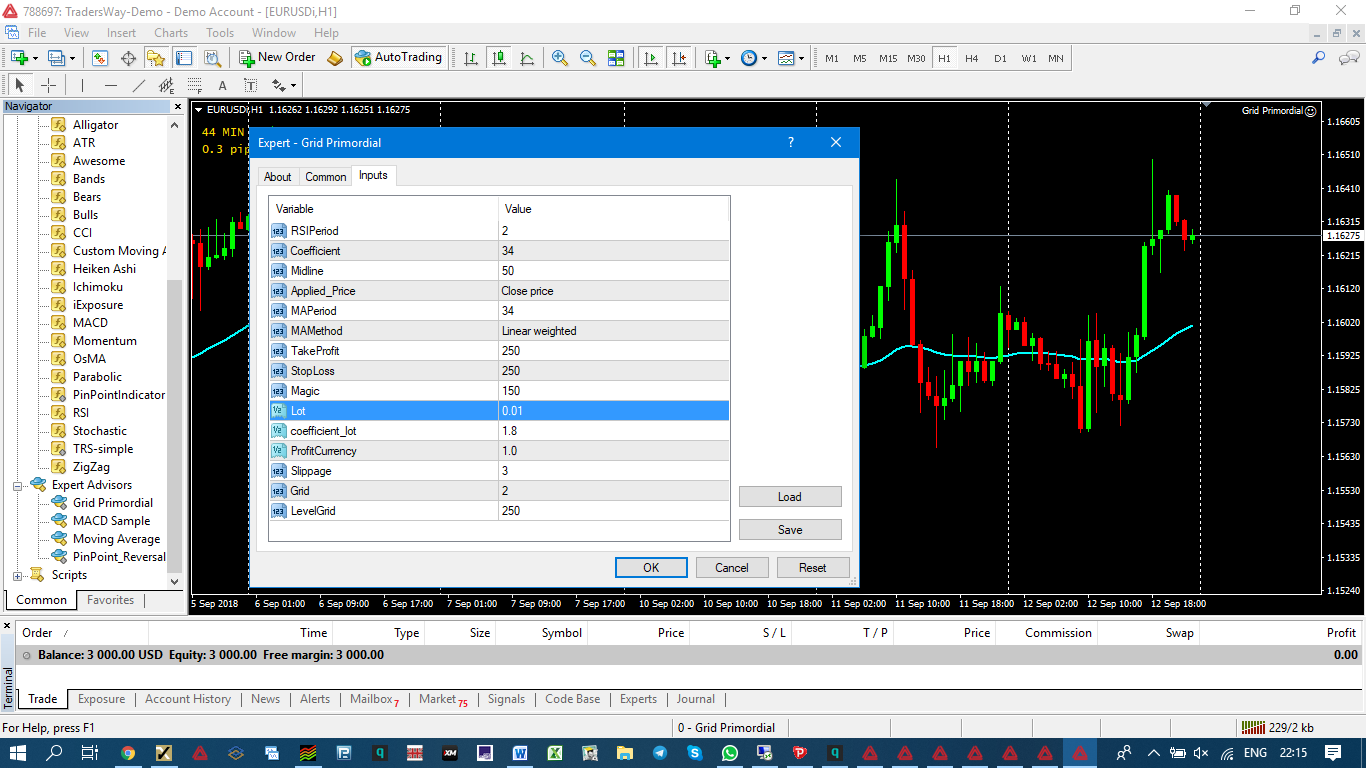This screenshot has width=1366, height=768.
Task: Open the chart templates dropdown
Action: tap(791, 58)
